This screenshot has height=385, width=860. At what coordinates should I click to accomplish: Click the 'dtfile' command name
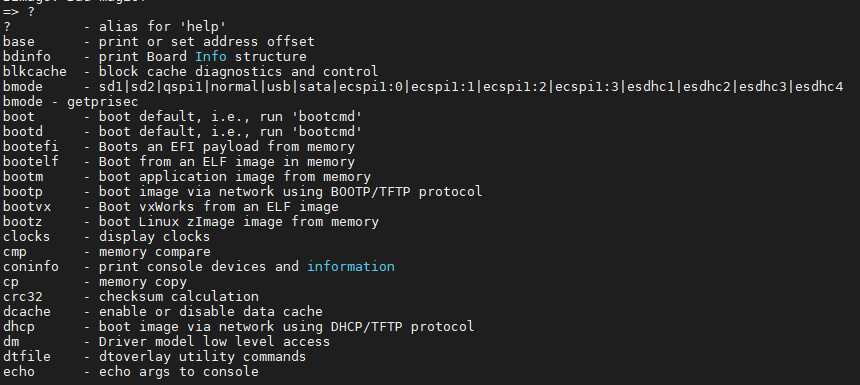point(27,356)
